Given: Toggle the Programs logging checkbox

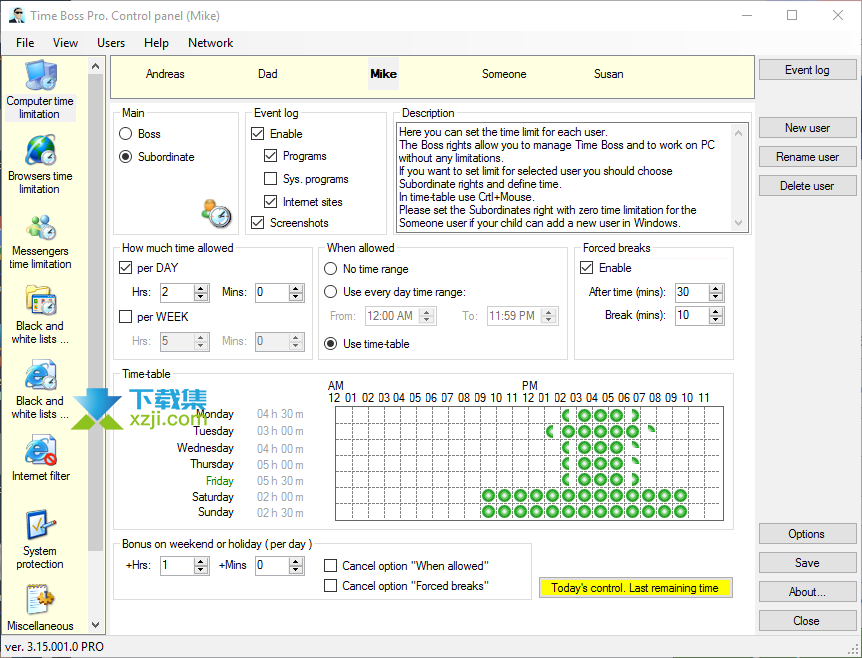Looking at the screenshot, I should (270, 156).
